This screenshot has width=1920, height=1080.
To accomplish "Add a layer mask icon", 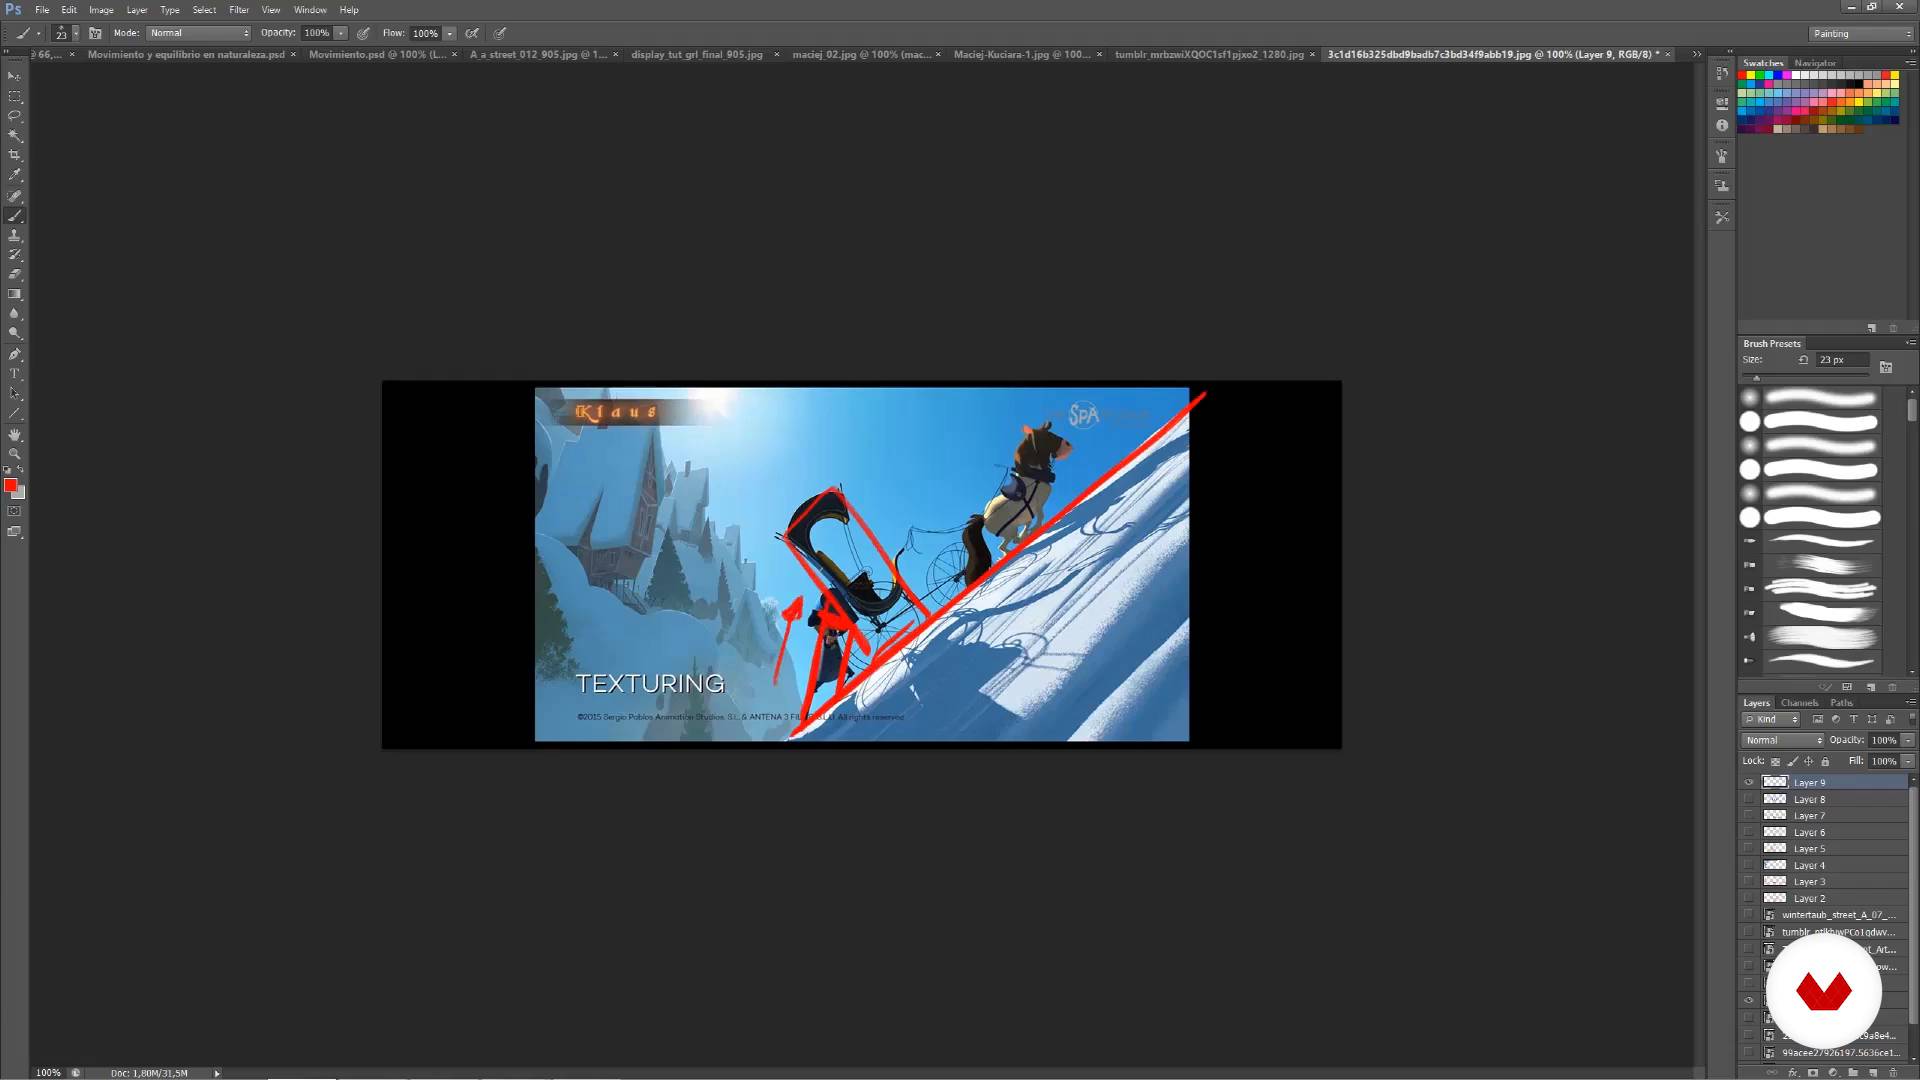I will (x=1812, y=1073).
